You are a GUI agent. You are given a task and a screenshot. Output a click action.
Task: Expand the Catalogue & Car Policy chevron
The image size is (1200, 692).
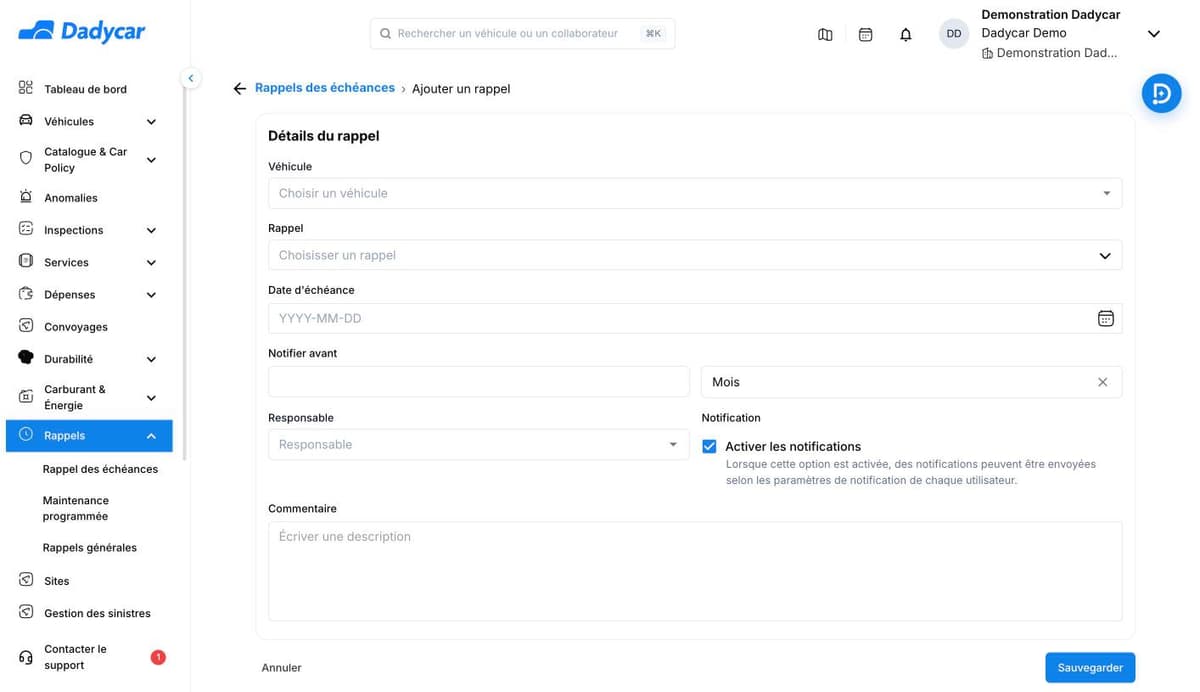coord(151,160)
